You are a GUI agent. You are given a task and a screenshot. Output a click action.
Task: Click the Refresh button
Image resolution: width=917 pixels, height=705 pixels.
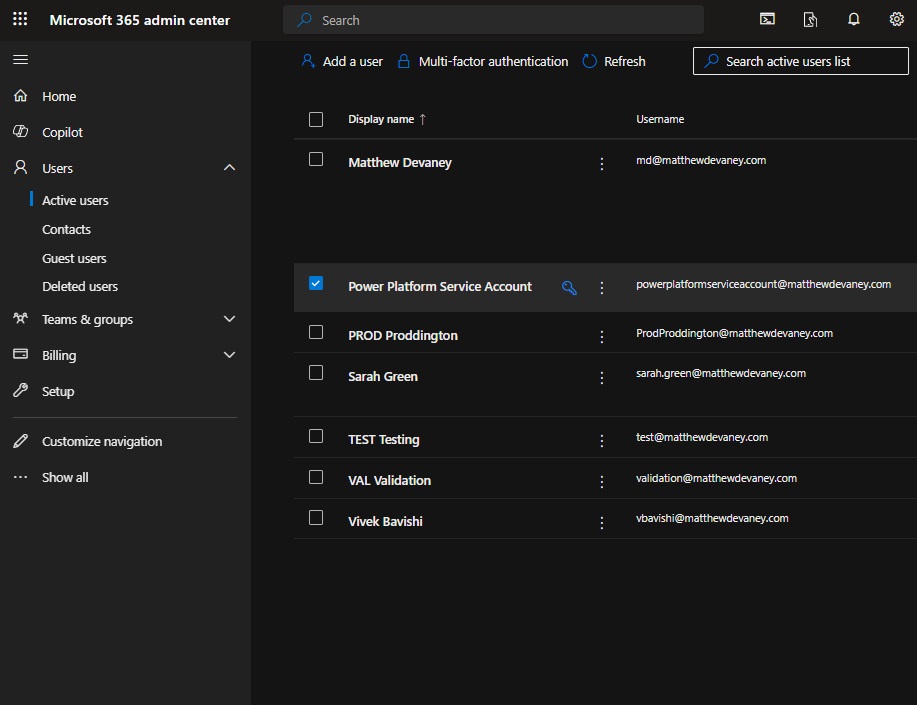pos(614,61)
